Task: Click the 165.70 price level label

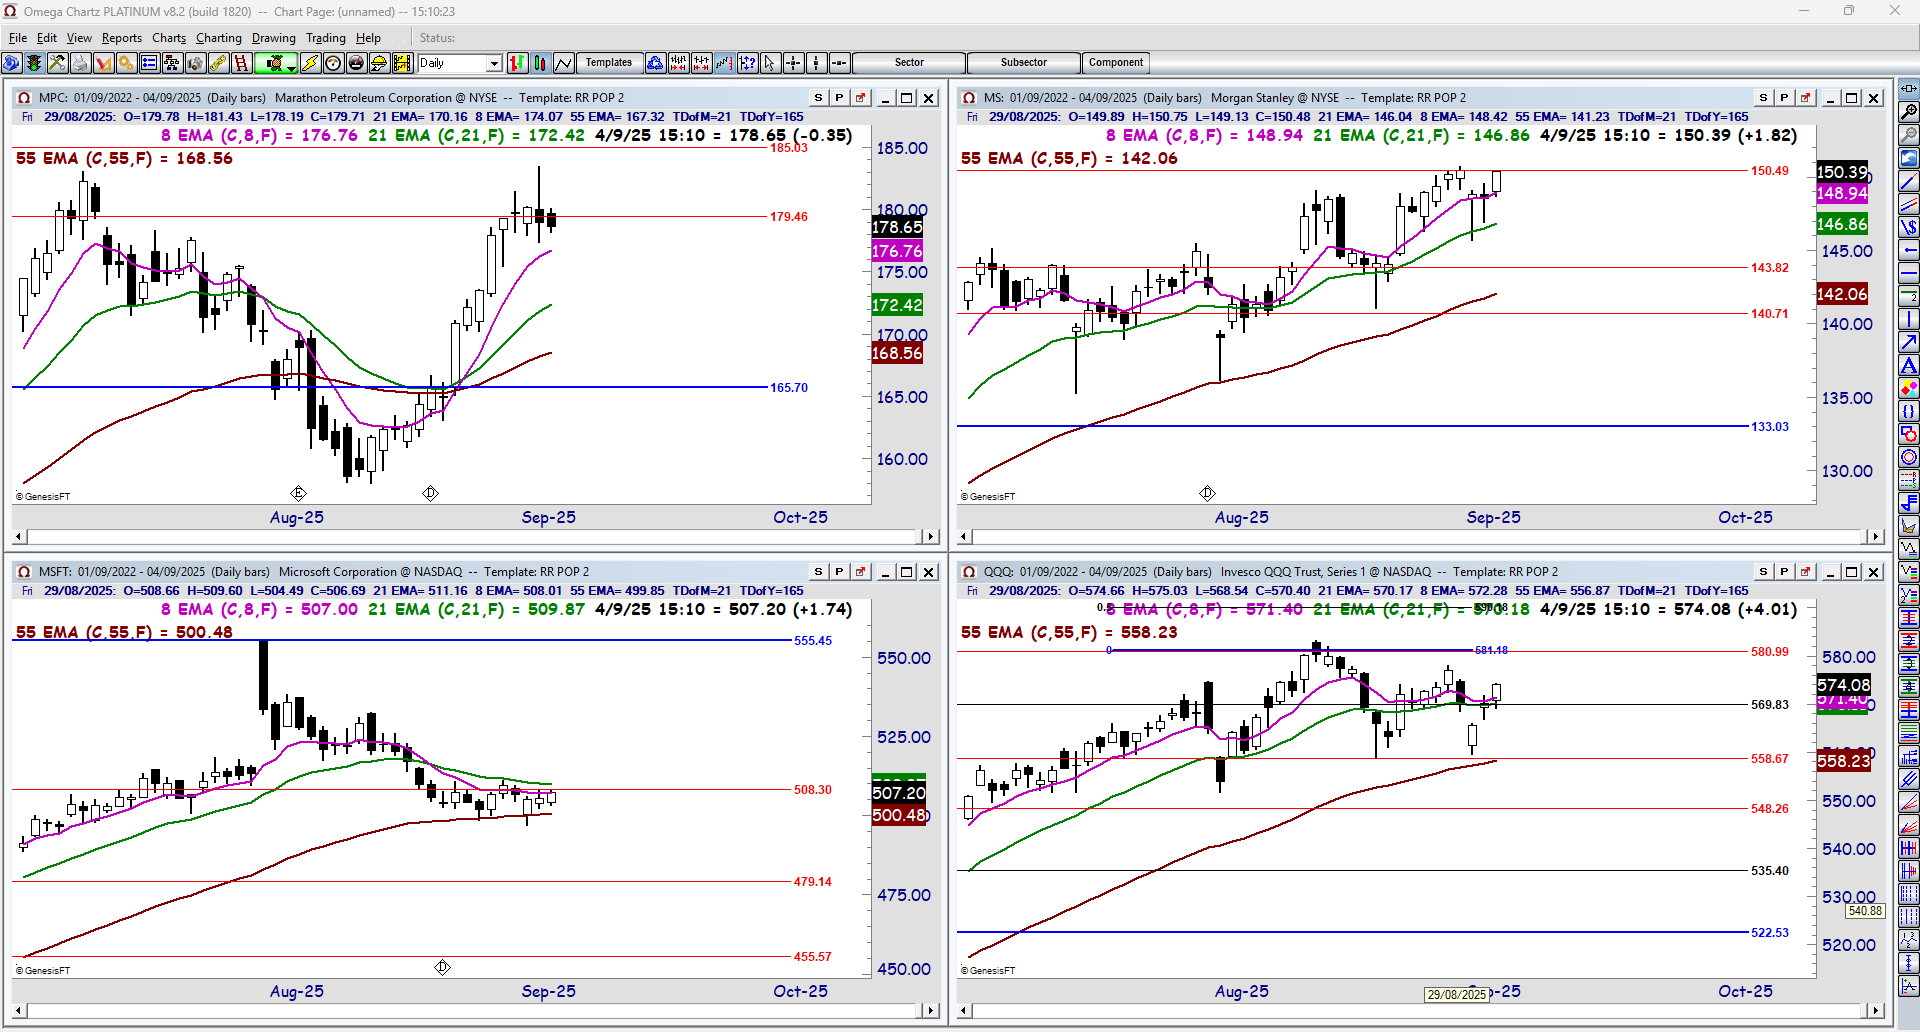Action: (x=789, y=388)
